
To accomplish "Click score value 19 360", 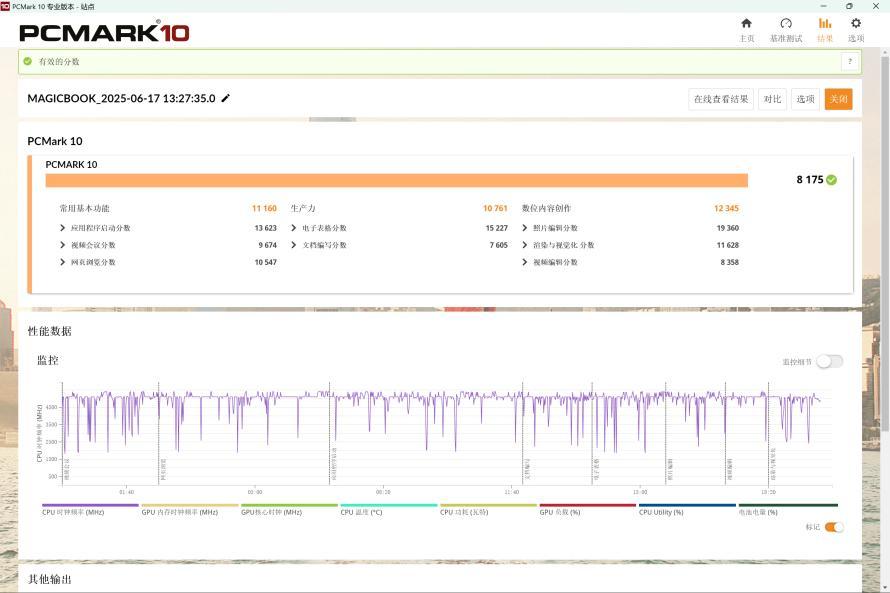I will point(727,228).
